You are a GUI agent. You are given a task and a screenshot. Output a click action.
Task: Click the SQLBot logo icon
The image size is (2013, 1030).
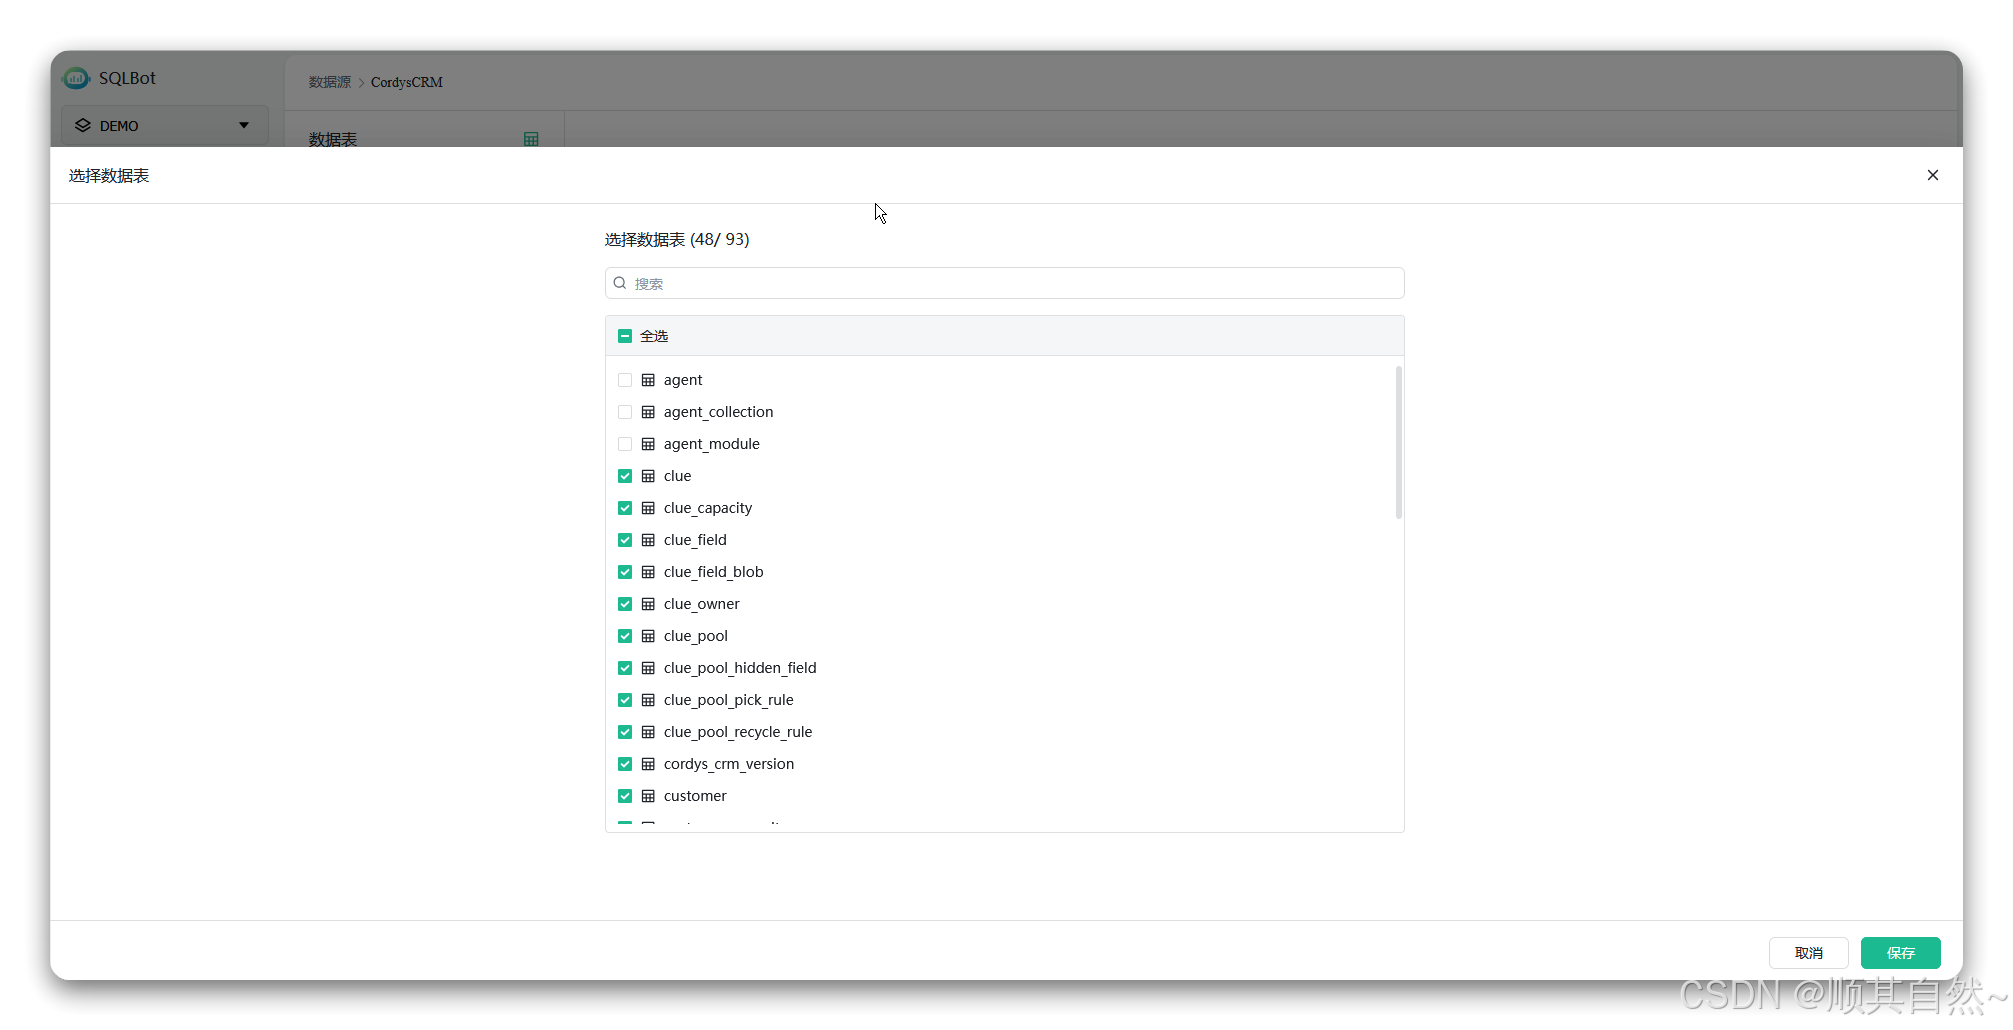[x=76, y=78]
